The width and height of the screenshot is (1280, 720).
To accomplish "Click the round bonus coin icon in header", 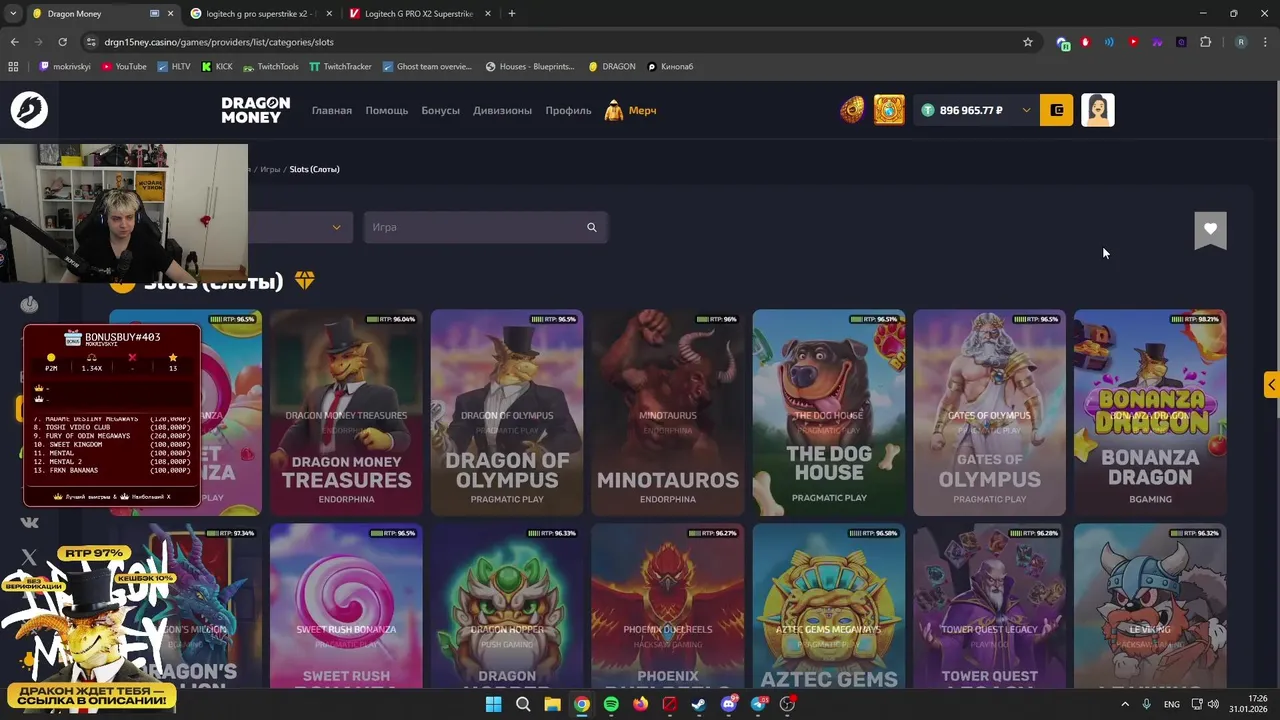I will coord(852,110).
